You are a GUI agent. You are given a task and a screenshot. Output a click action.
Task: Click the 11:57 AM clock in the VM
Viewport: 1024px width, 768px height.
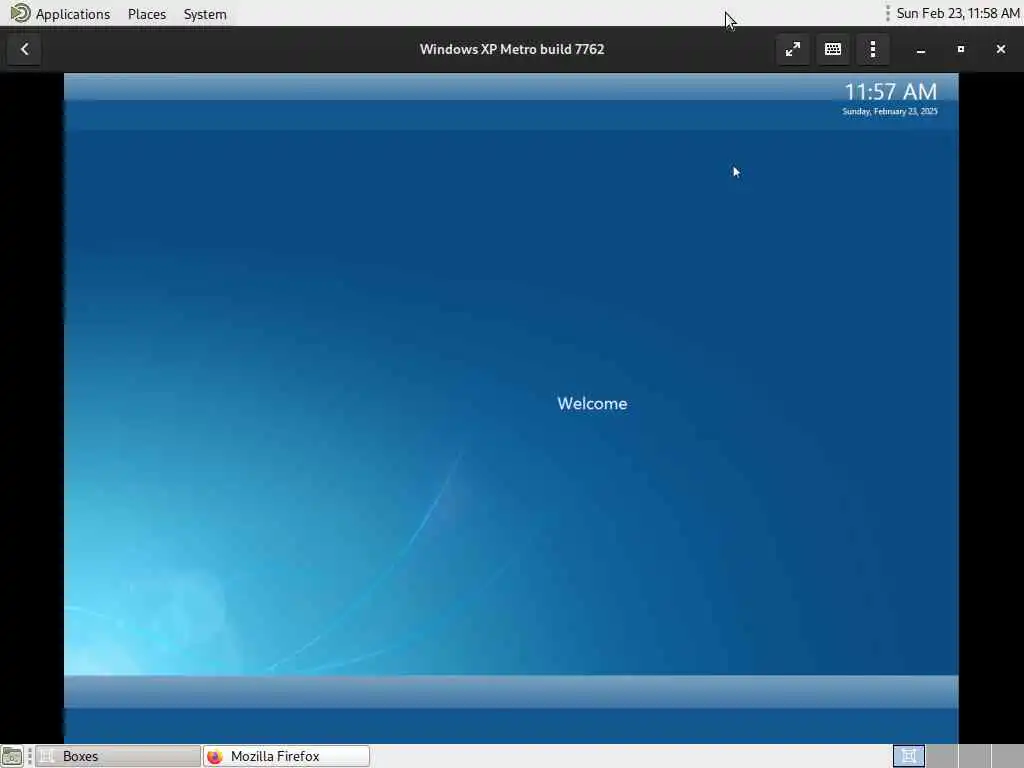tap(890, 91)
